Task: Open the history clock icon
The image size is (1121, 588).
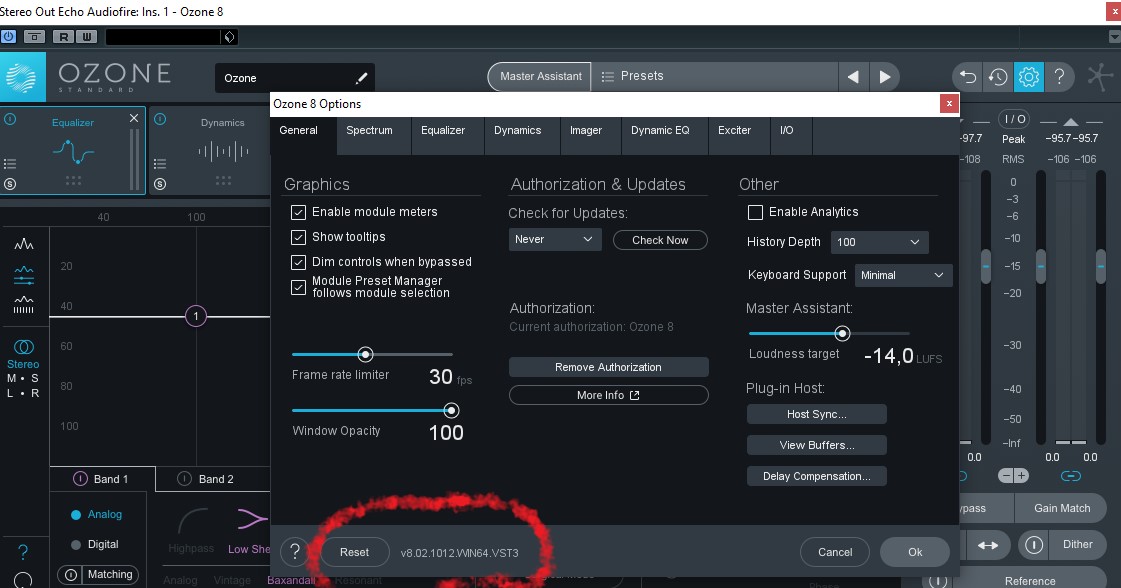Action: coord(997,77)
